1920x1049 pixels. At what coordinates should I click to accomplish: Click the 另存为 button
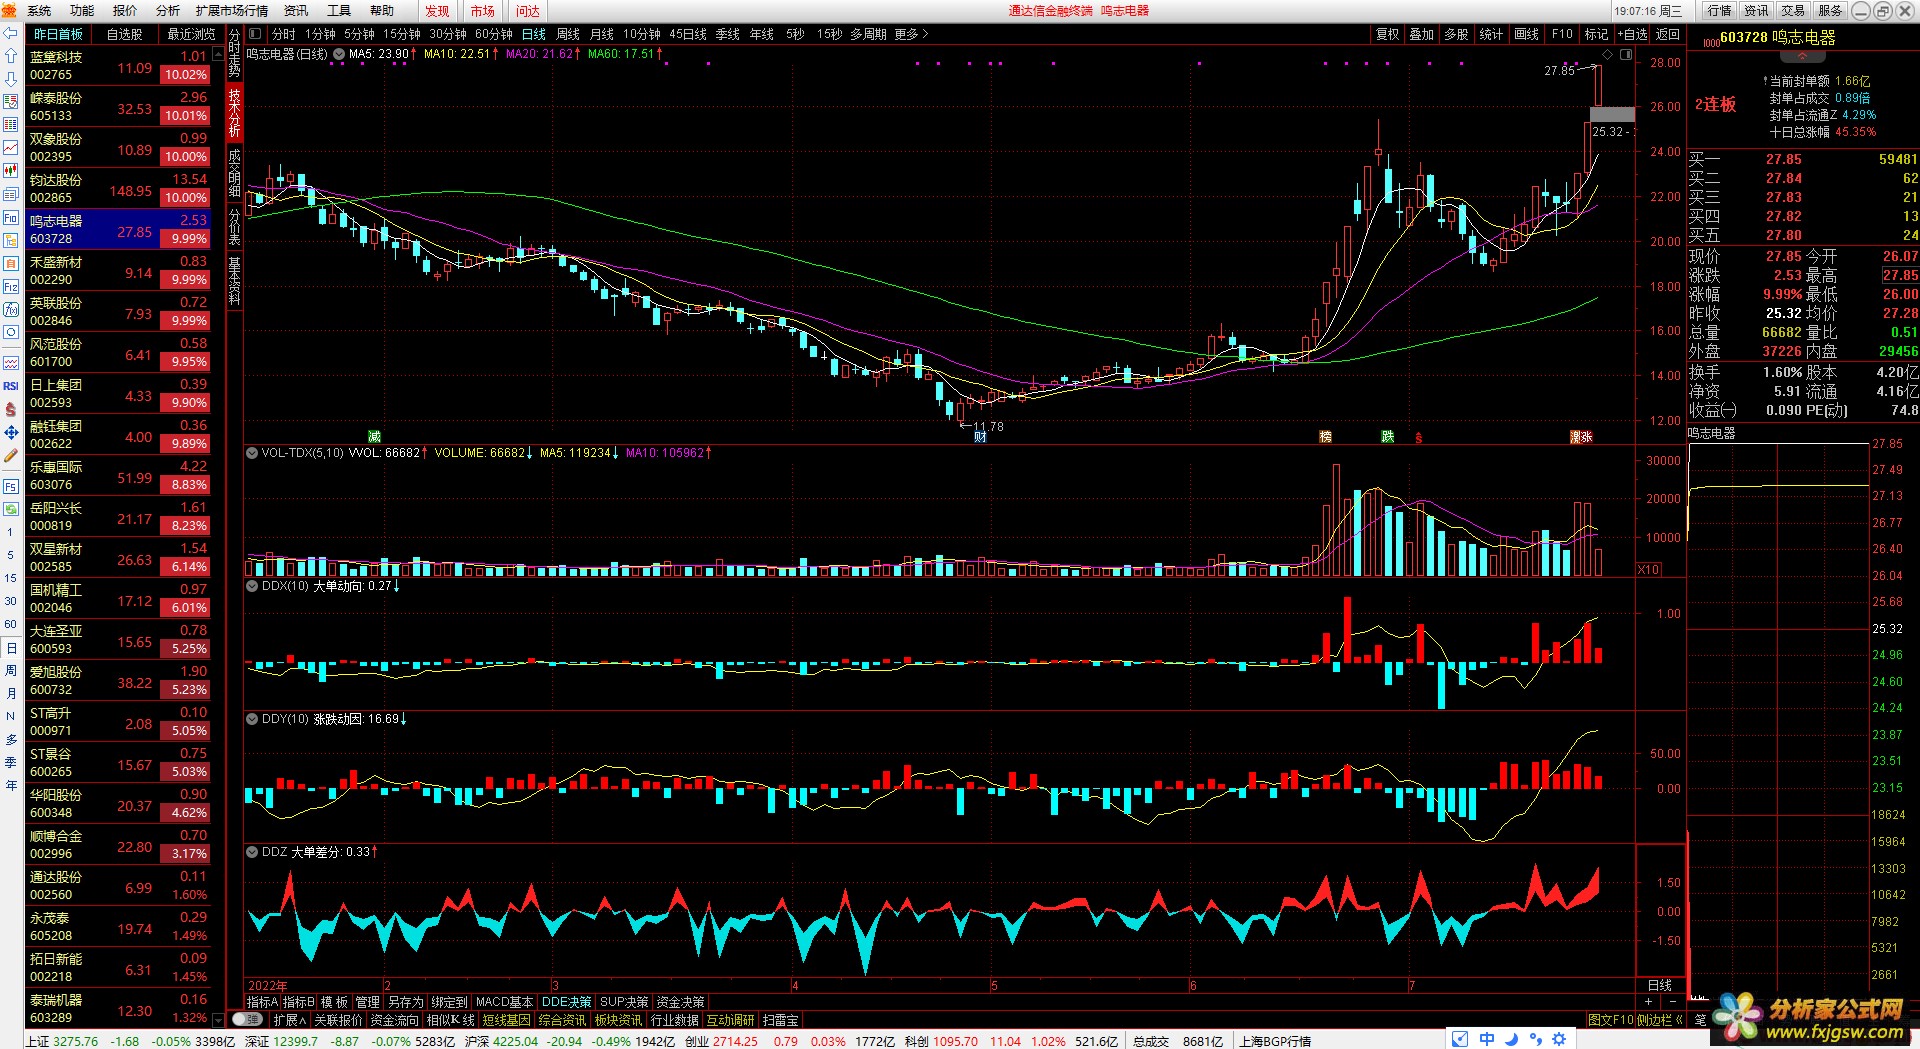405,1001
